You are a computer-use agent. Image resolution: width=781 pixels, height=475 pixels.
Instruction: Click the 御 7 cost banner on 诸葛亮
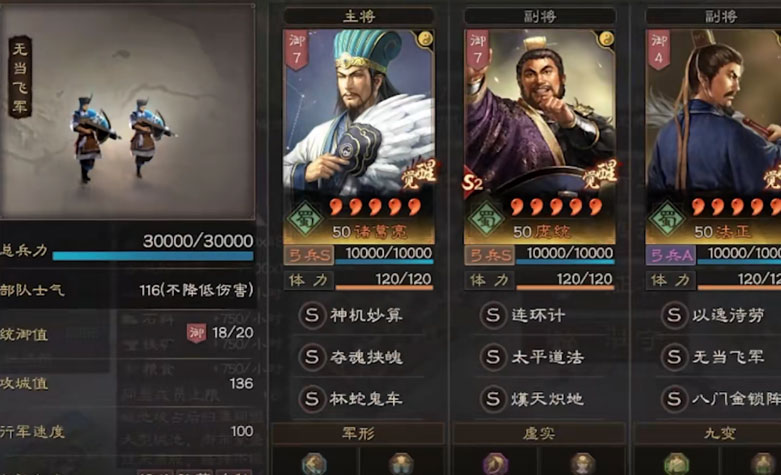tap(296, 50)
